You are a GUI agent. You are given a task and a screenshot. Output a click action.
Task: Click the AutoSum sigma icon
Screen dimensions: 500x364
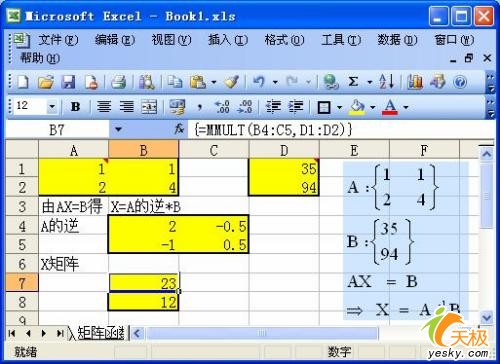coord(353,81)
